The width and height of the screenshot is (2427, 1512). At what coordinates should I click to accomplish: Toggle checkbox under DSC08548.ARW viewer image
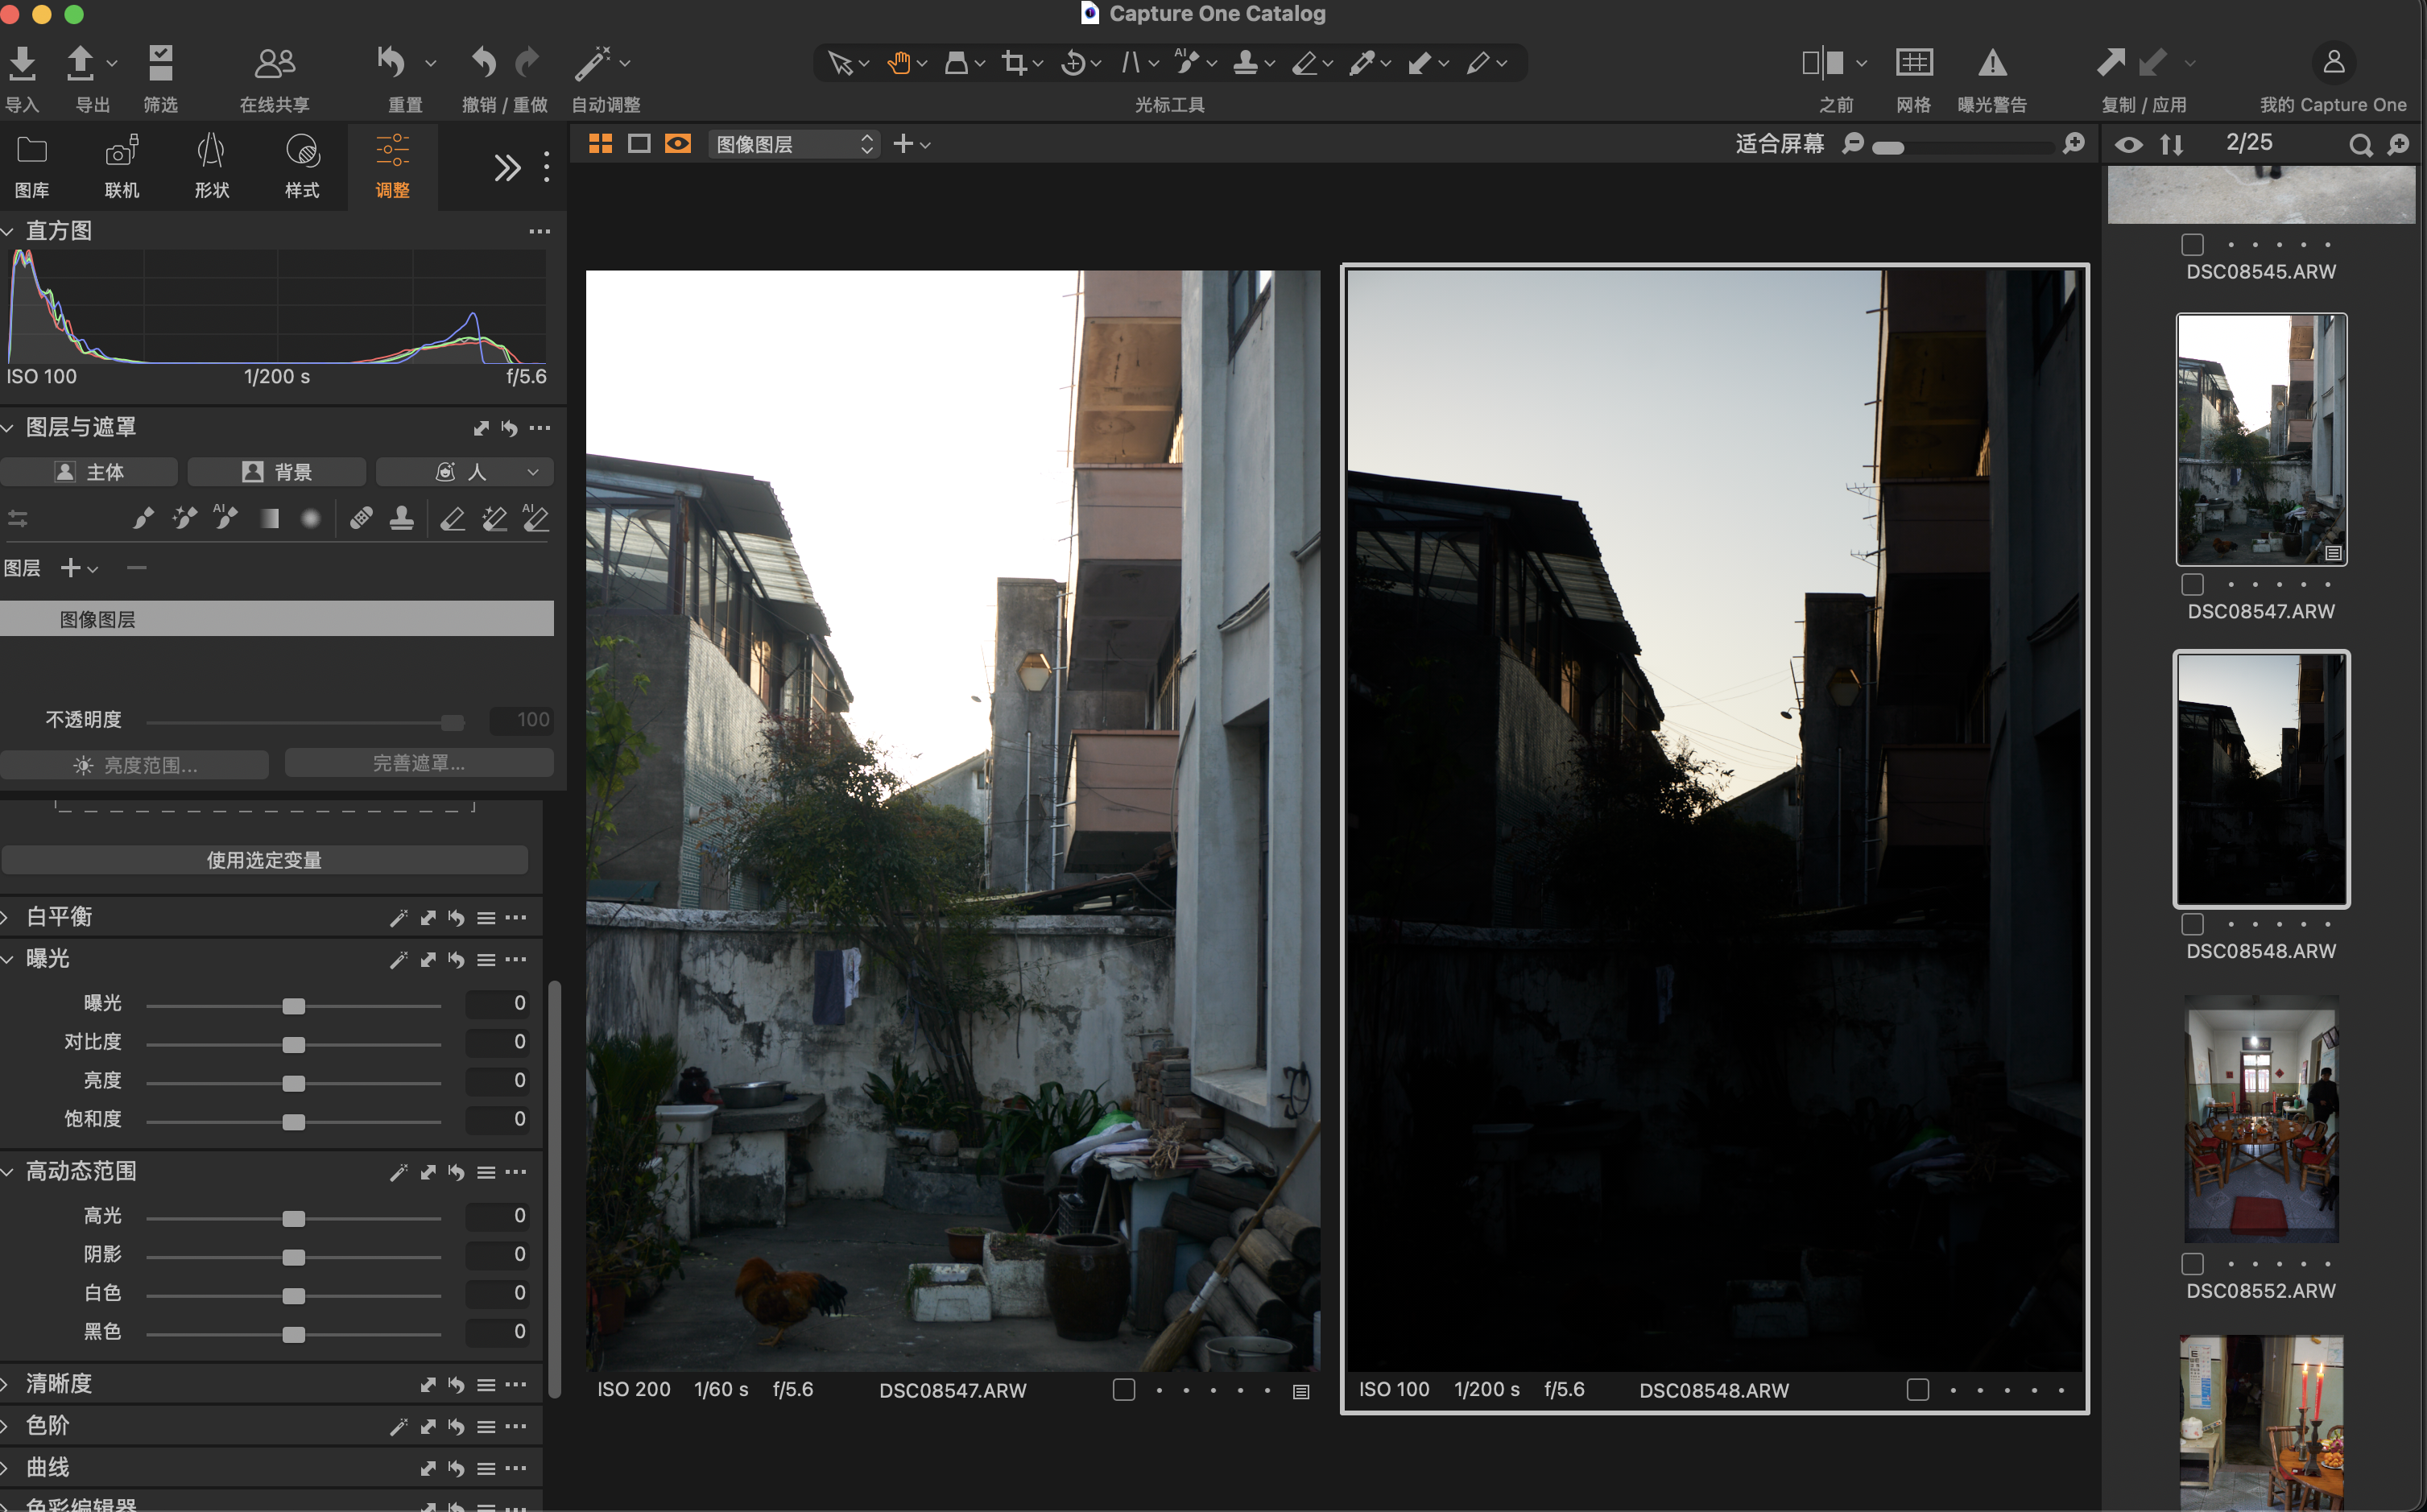pos(1918,1390)
